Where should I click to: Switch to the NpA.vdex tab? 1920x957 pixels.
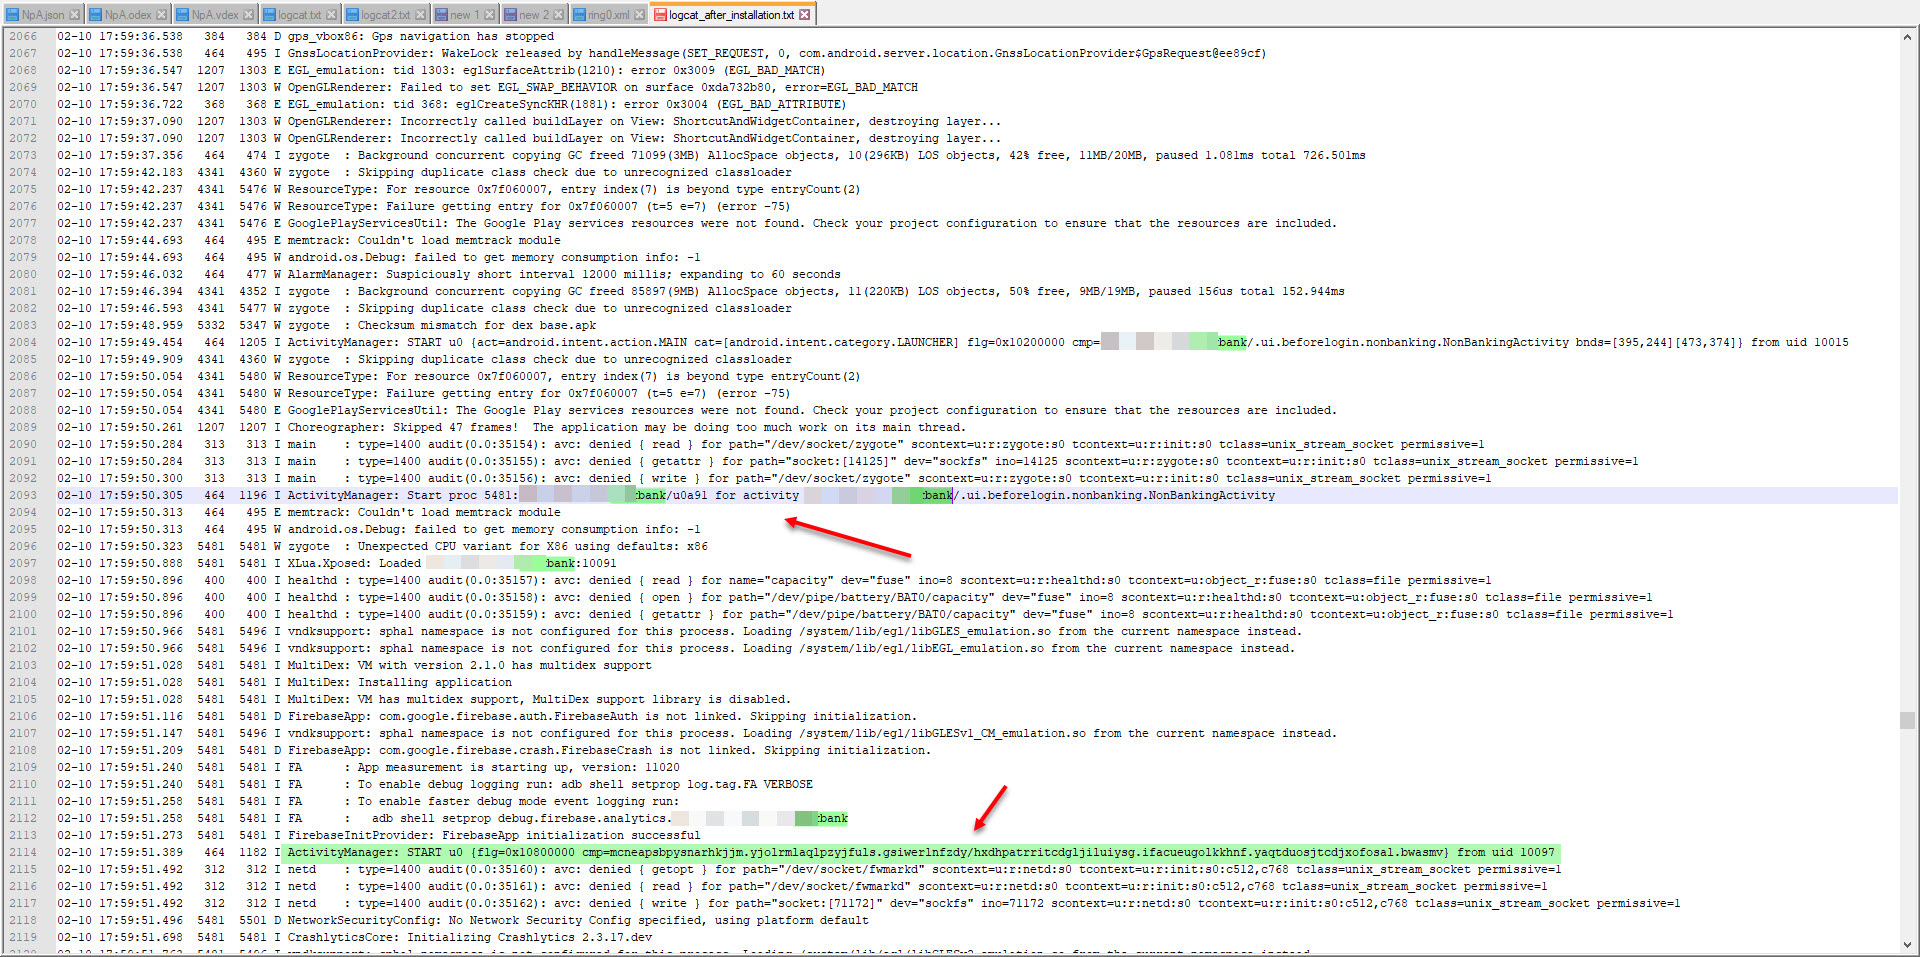(215, 15)
